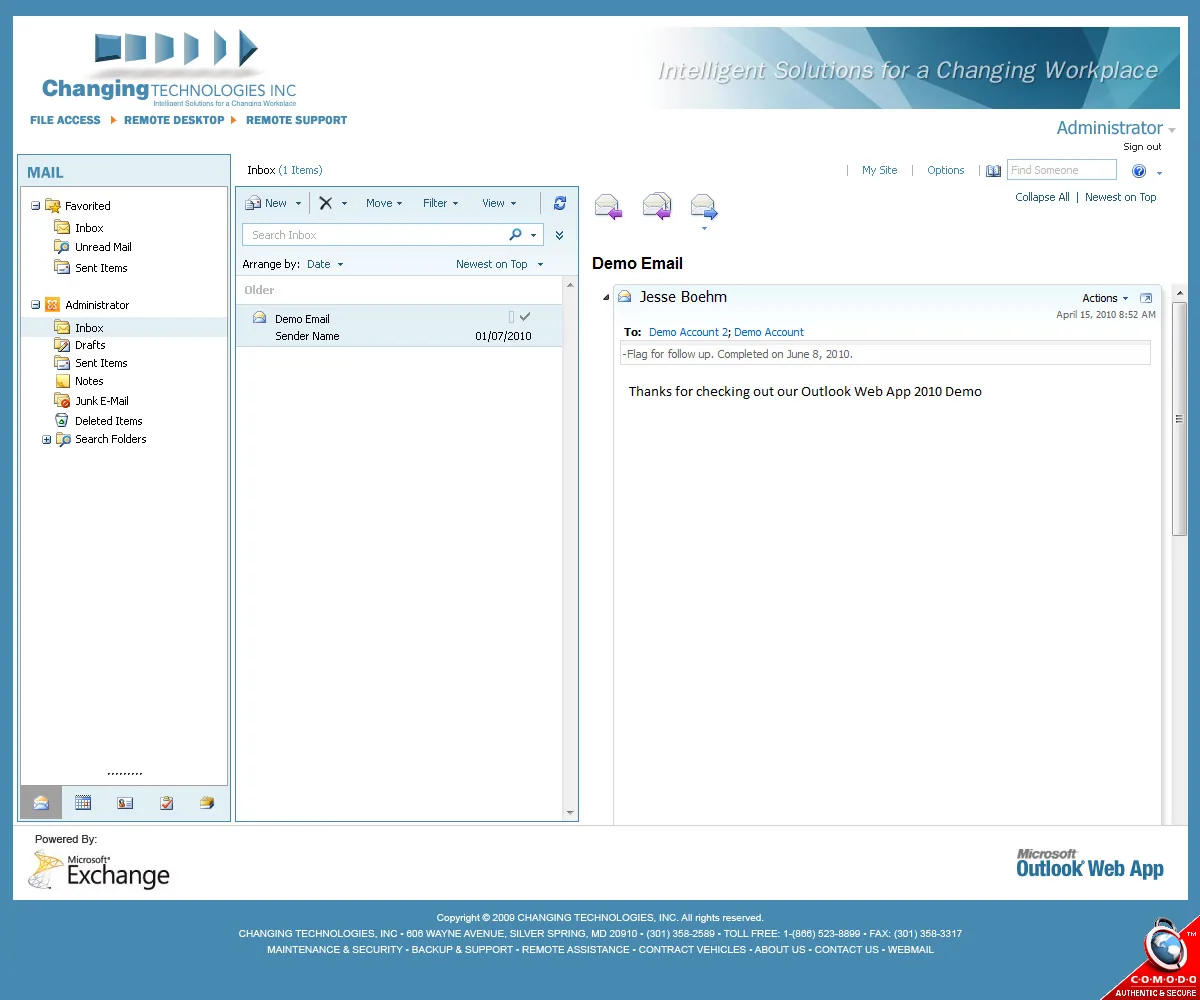Click Sign out link

[x=1142, y=147]
